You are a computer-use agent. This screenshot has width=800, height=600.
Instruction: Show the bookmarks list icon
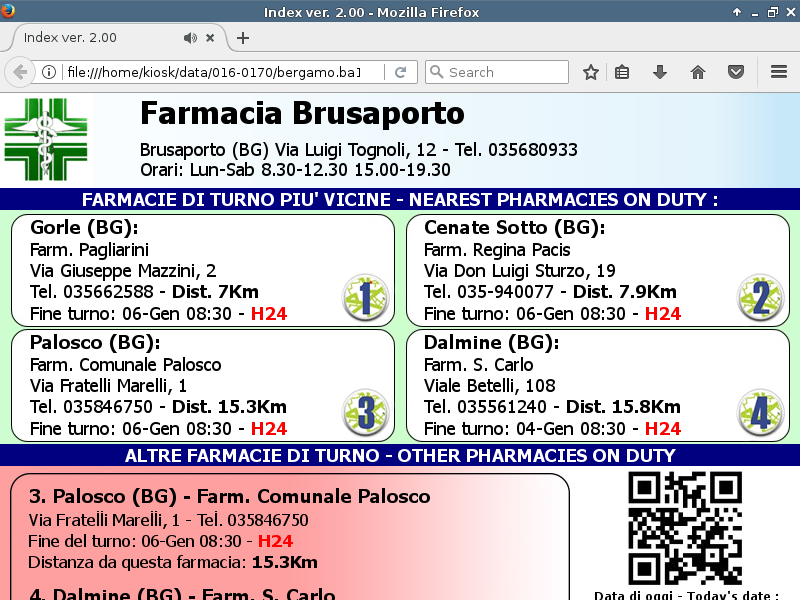point(622,72)
